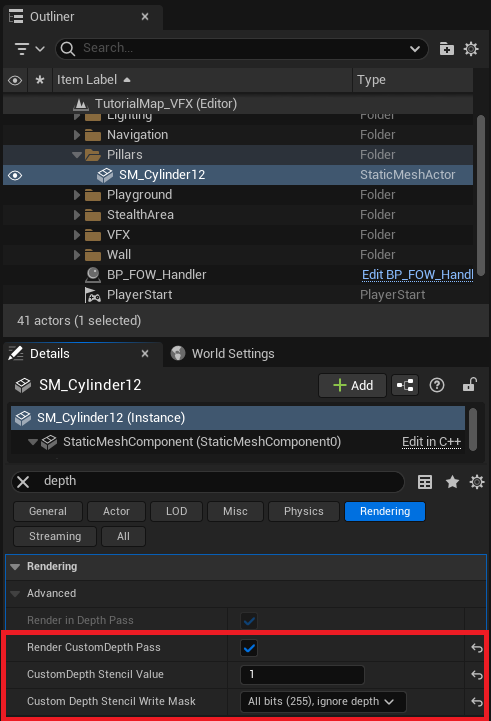This screenshot has width=491, height=721.
Task: Open Outliner settings gear
Action: tap(471, 48)
